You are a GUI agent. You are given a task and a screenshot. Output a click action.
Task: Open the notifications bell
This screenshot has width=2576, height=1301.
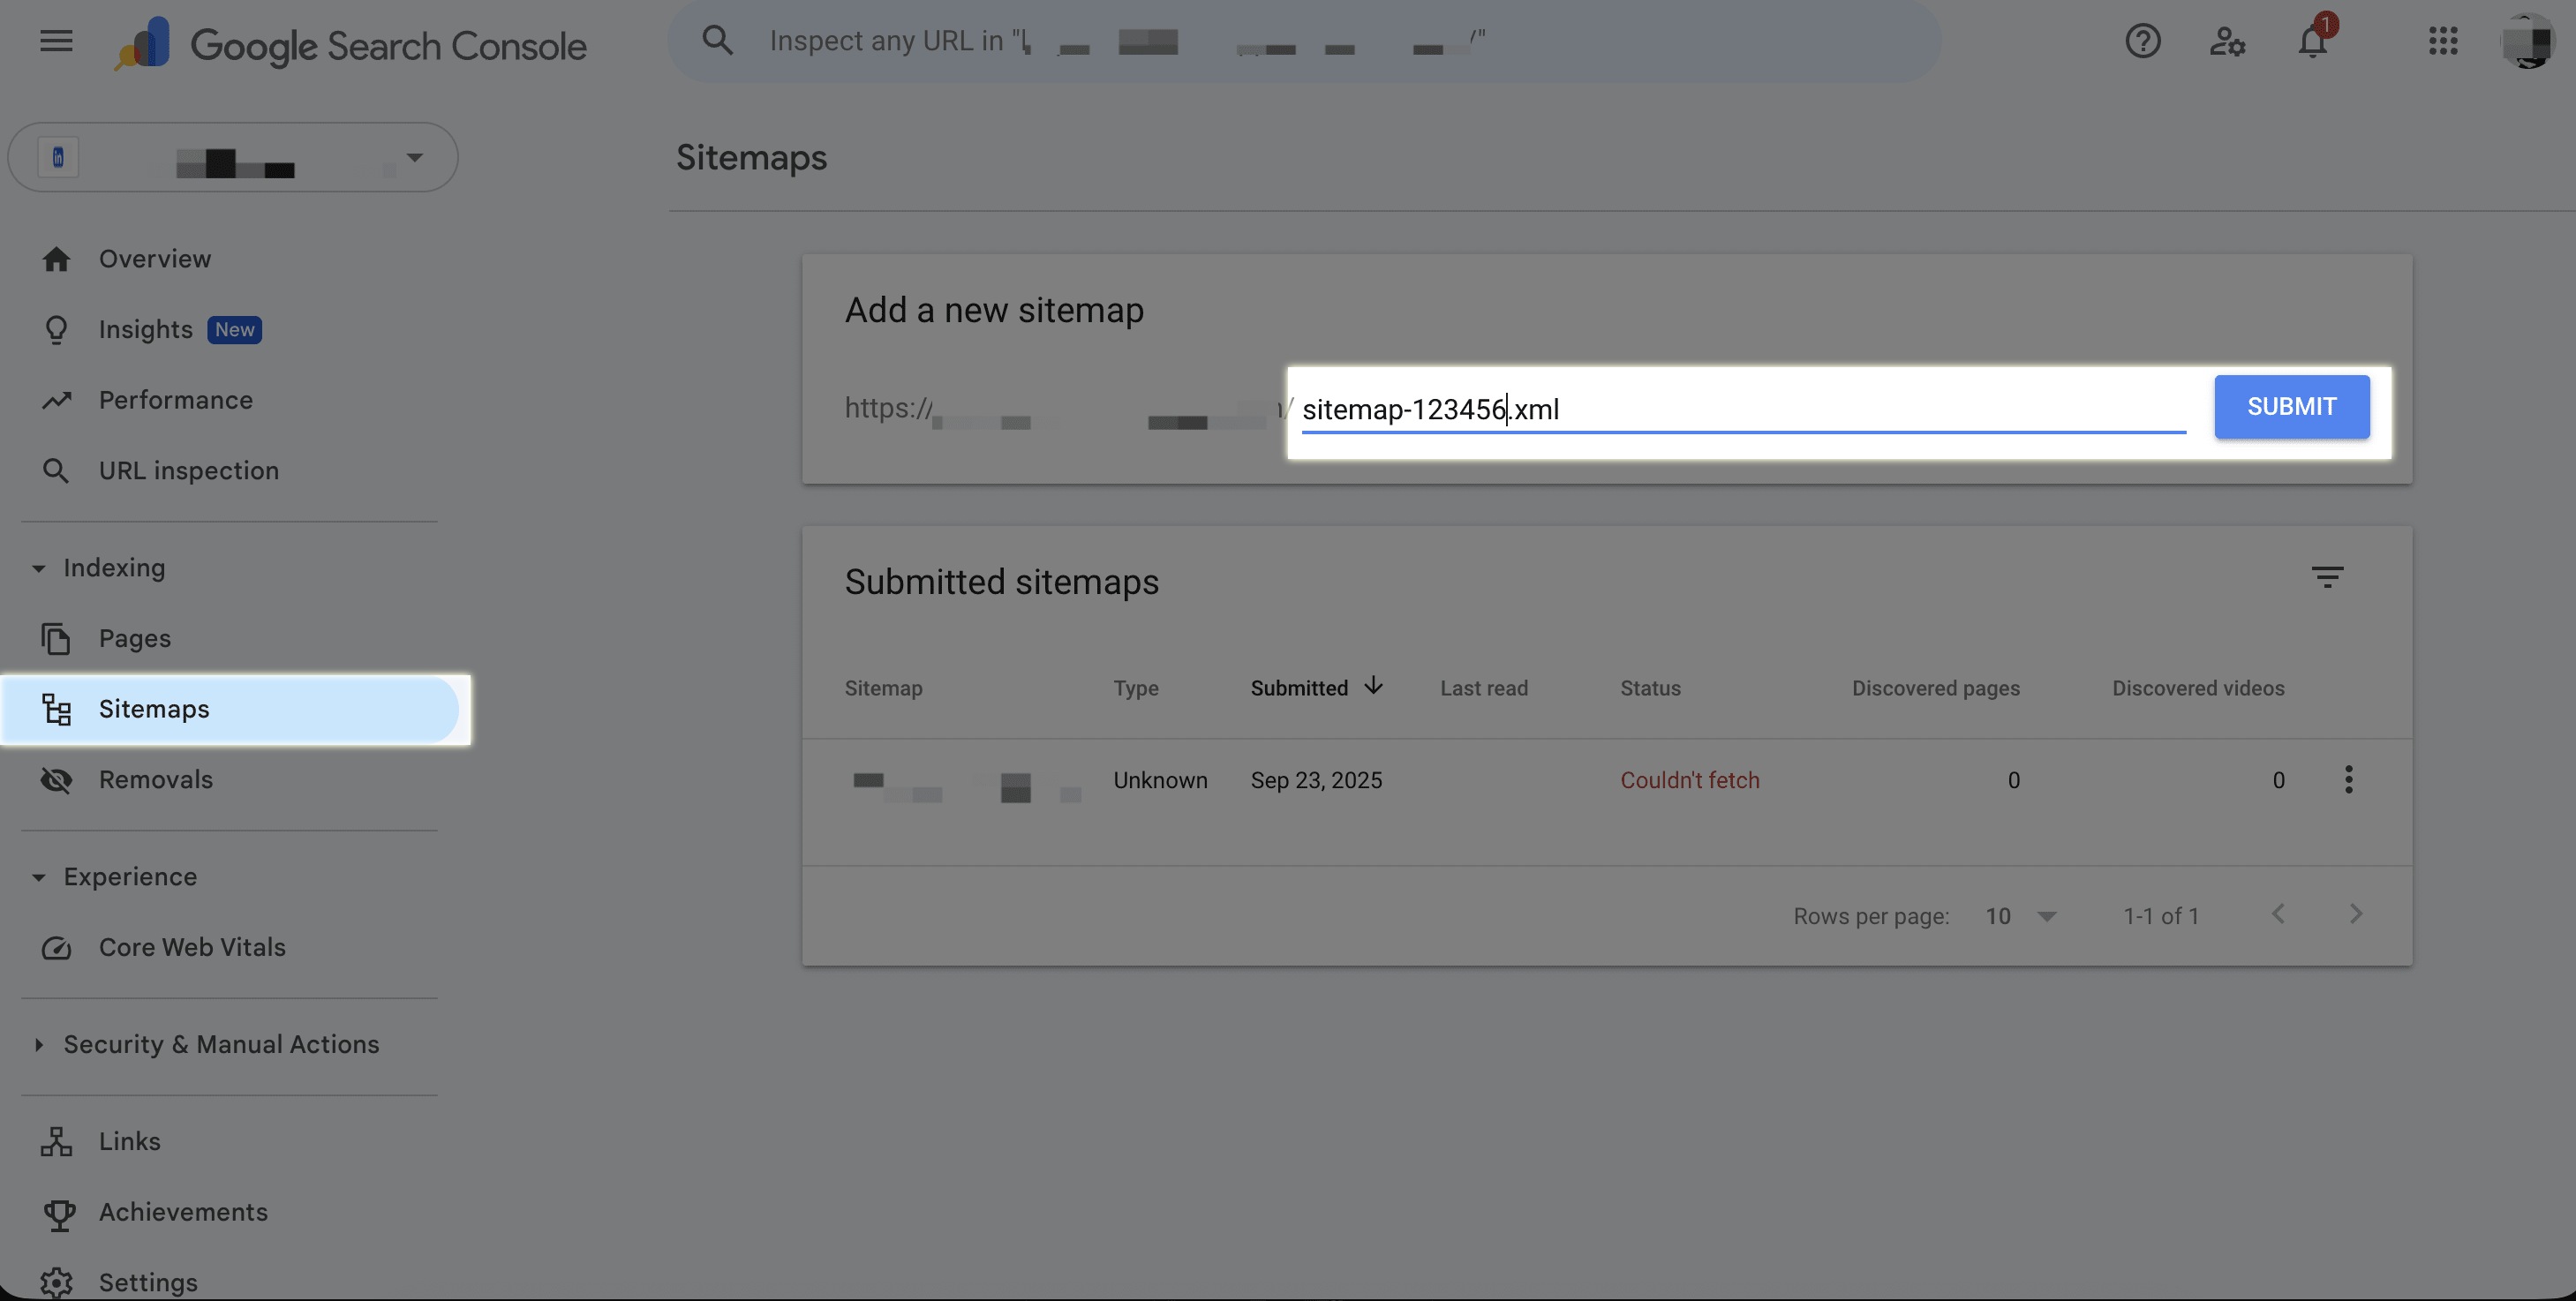pos(2312,41)
